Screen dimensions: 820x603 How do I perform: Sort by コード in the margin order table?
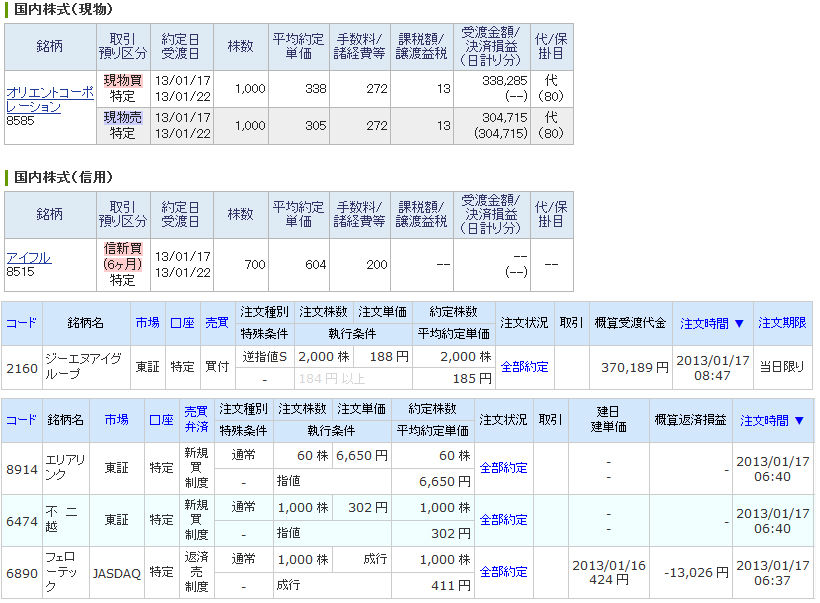(21, 420)
